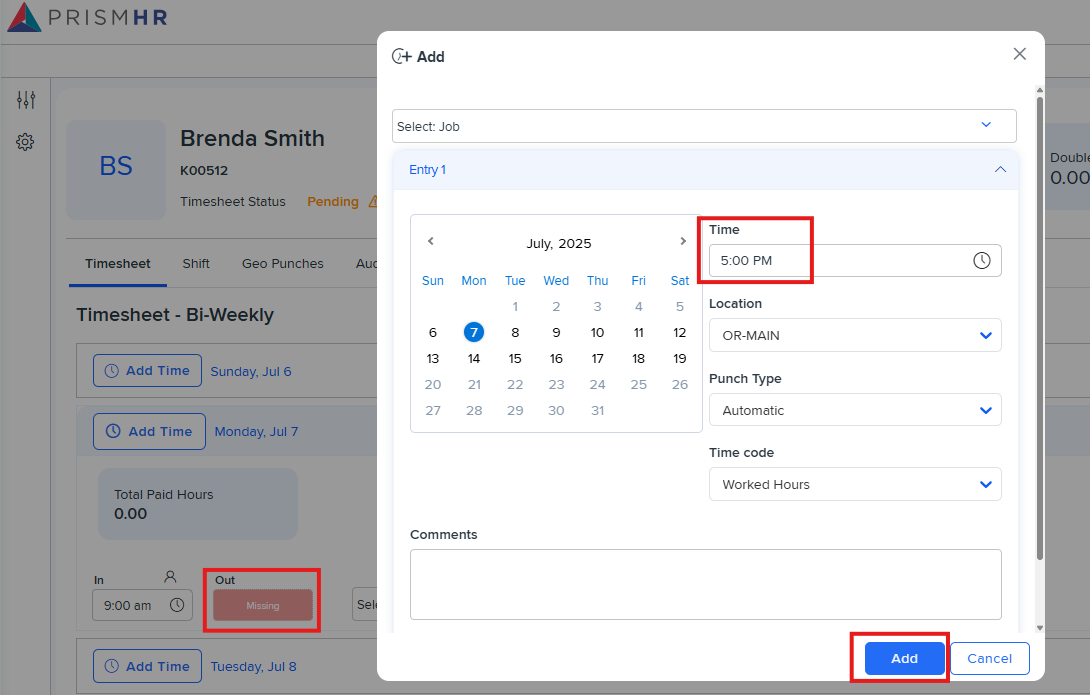Viewport: 1090px width, 695px height.
Task: Click the person icon above the In field
Action: (x=169, y=578)
